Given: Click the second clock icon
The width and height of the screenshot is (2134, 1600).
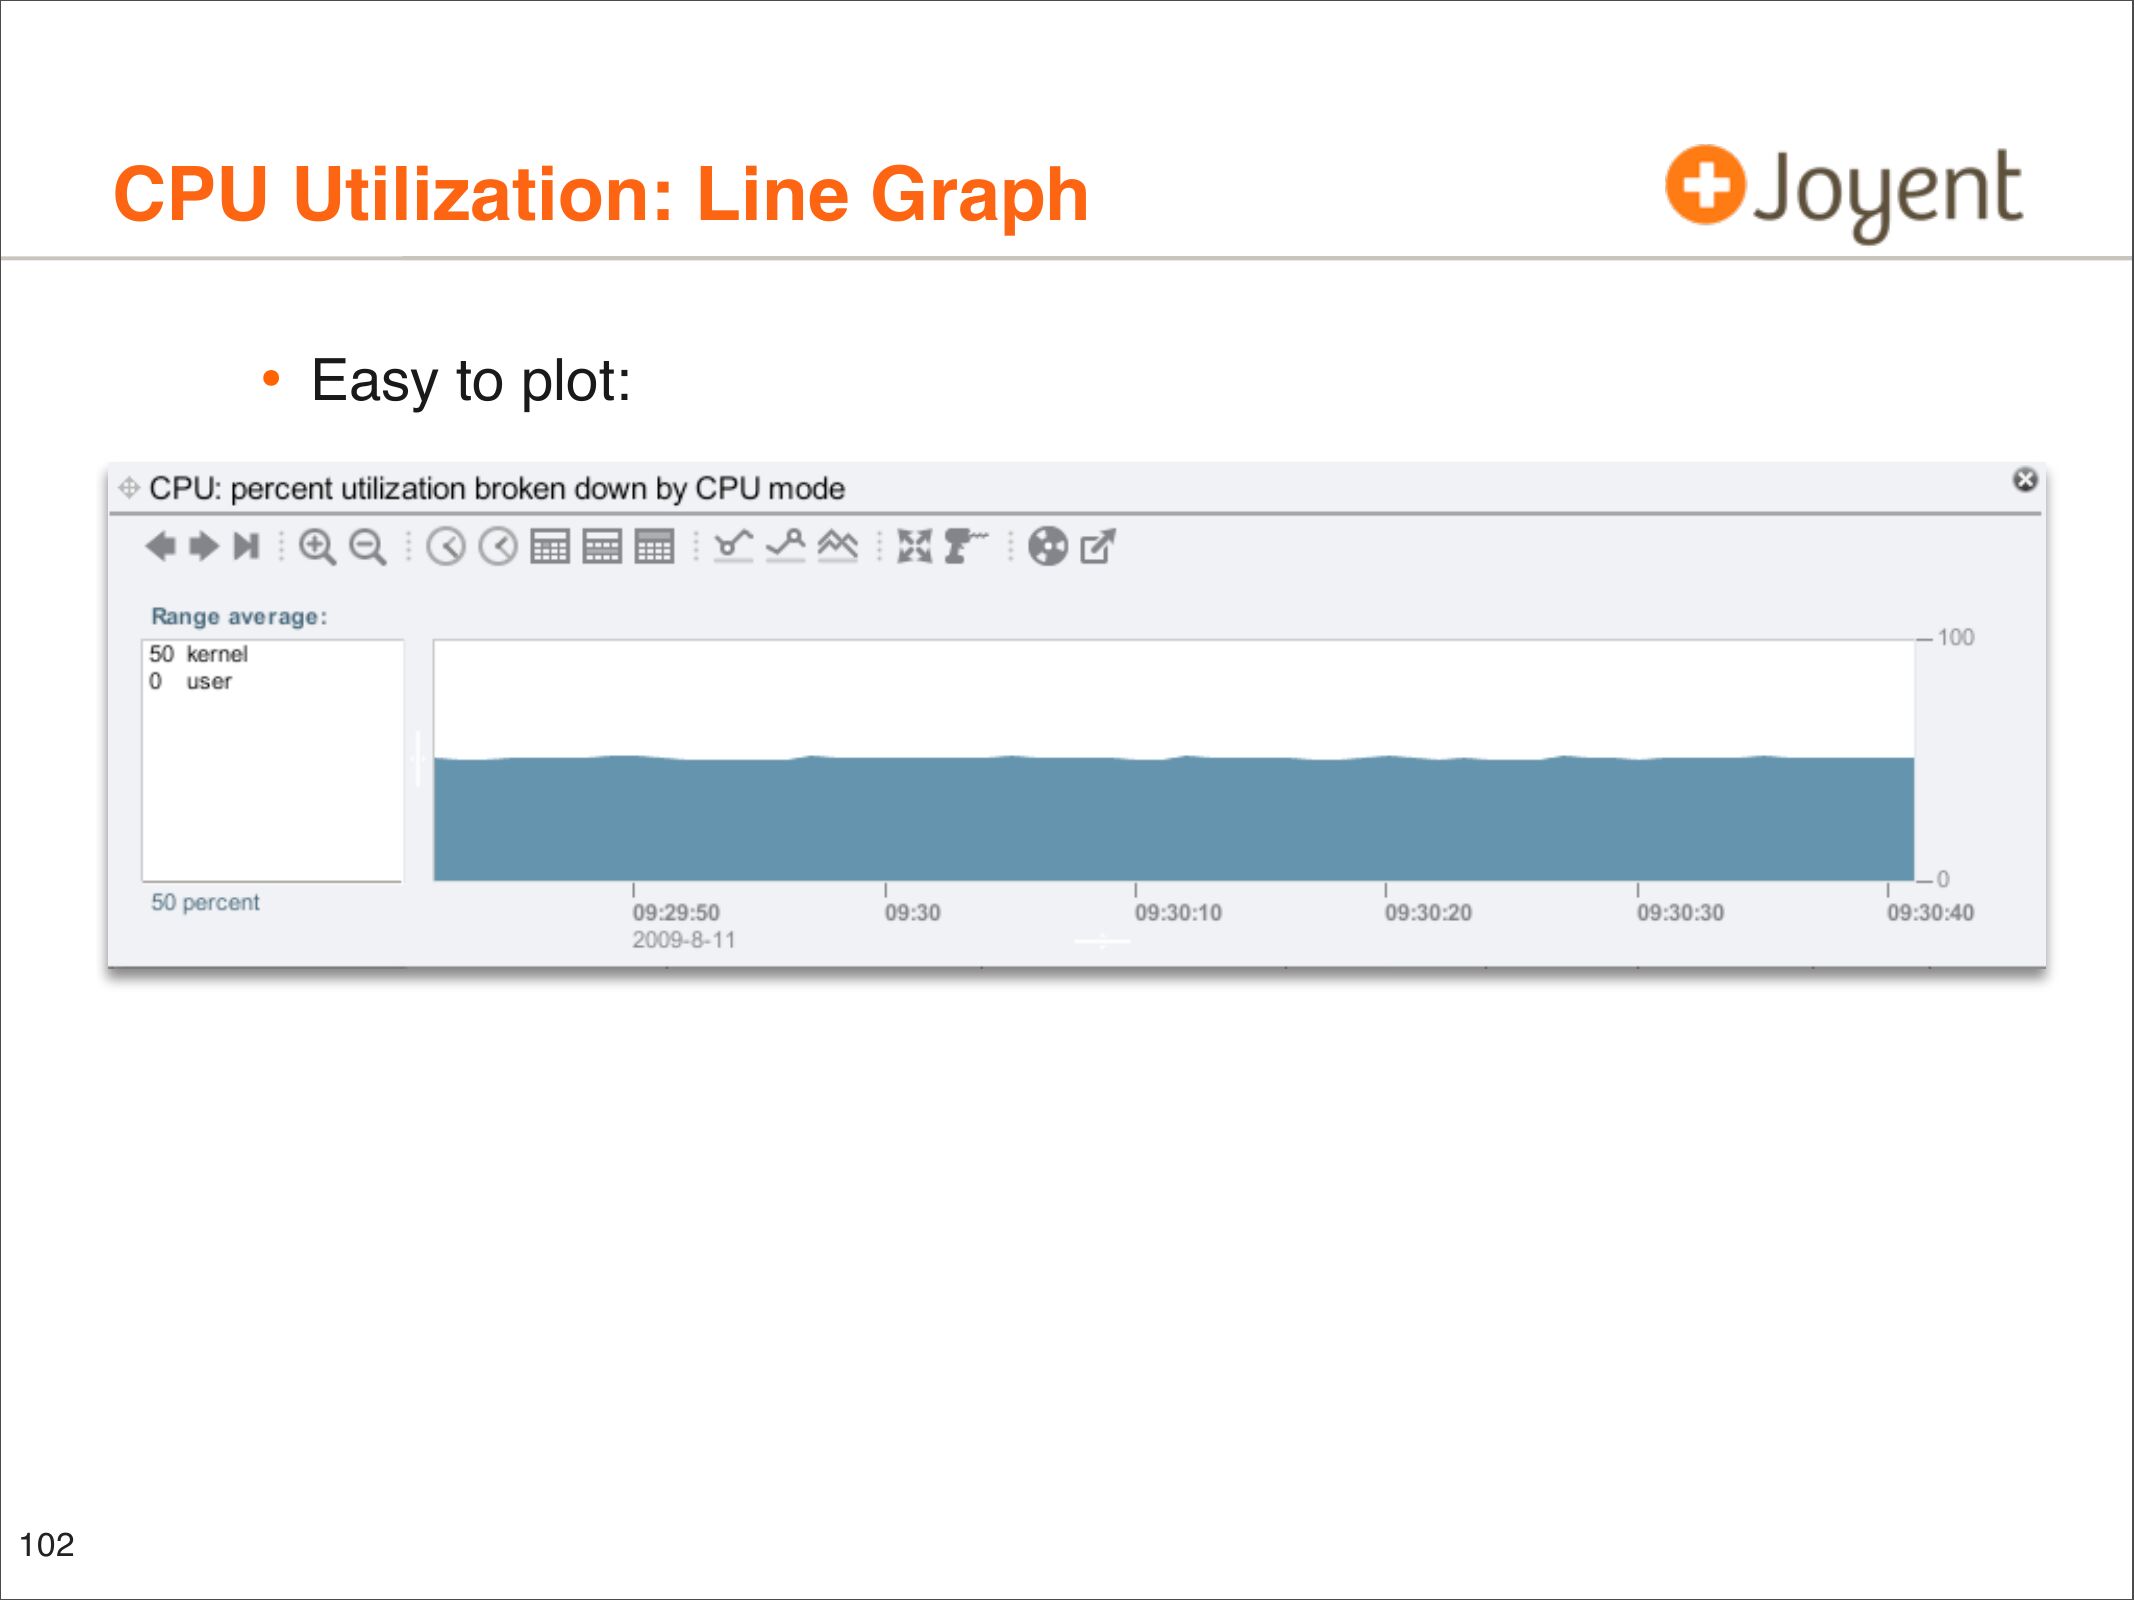Looking at the screenshot, I should (498, 547).
